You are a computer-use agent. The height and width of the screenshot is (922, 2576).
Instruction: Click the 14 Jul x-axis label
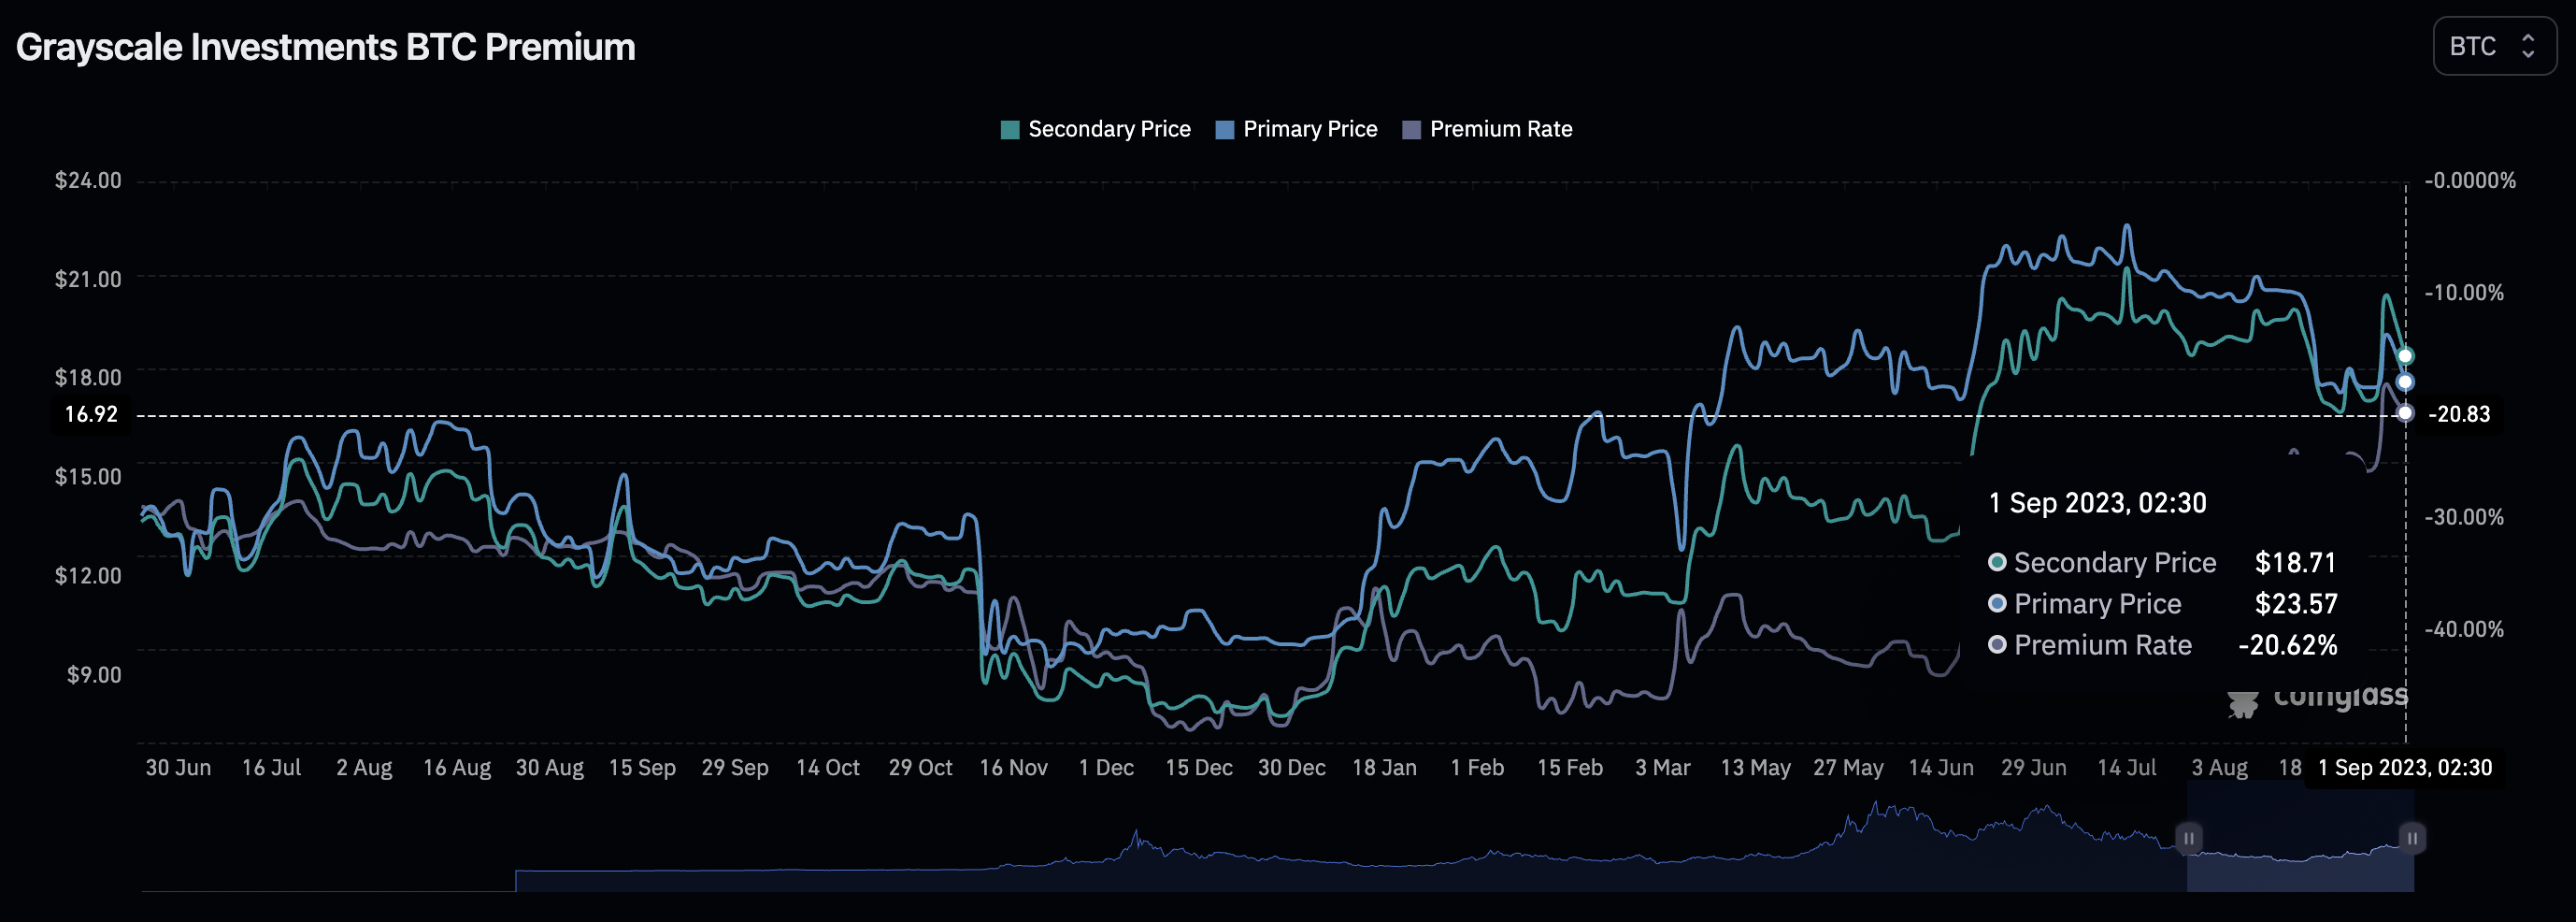click(x=2126, y=768)
